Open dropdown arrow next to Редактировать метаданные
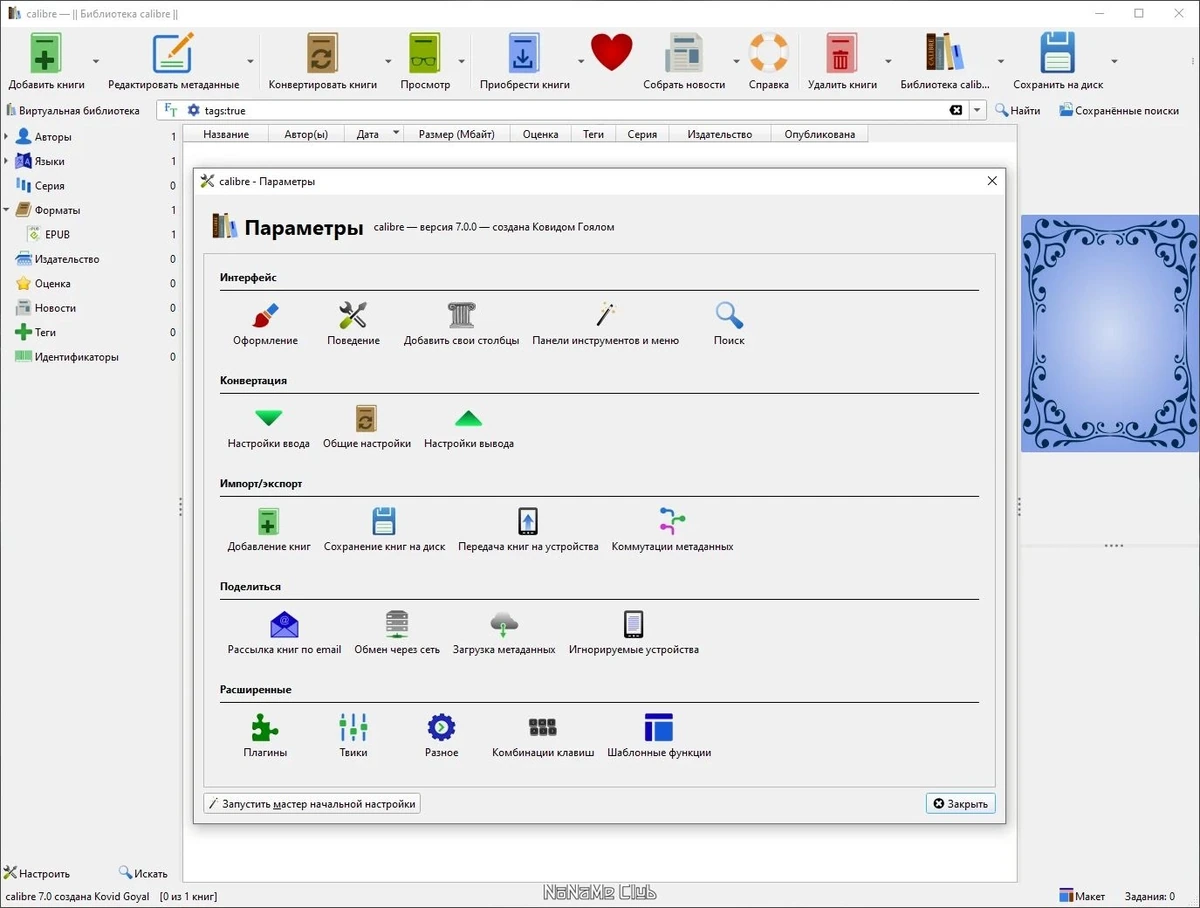 pyautogui.click(x=250, y=61)
